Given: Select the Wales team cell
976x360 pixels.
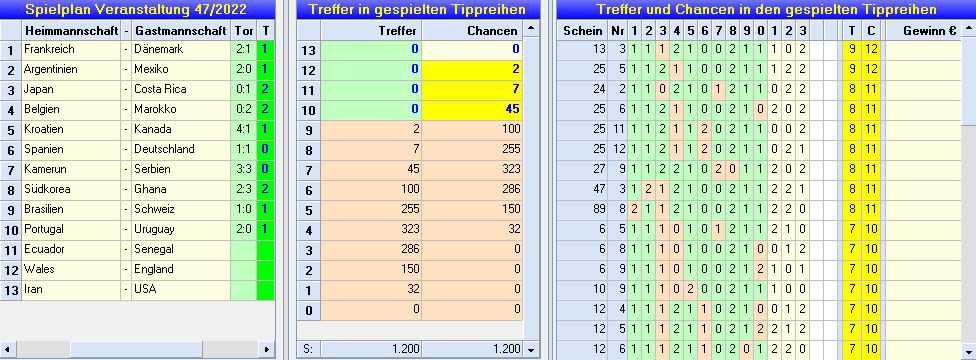Looking at the screenshot, I should (71, 269).
